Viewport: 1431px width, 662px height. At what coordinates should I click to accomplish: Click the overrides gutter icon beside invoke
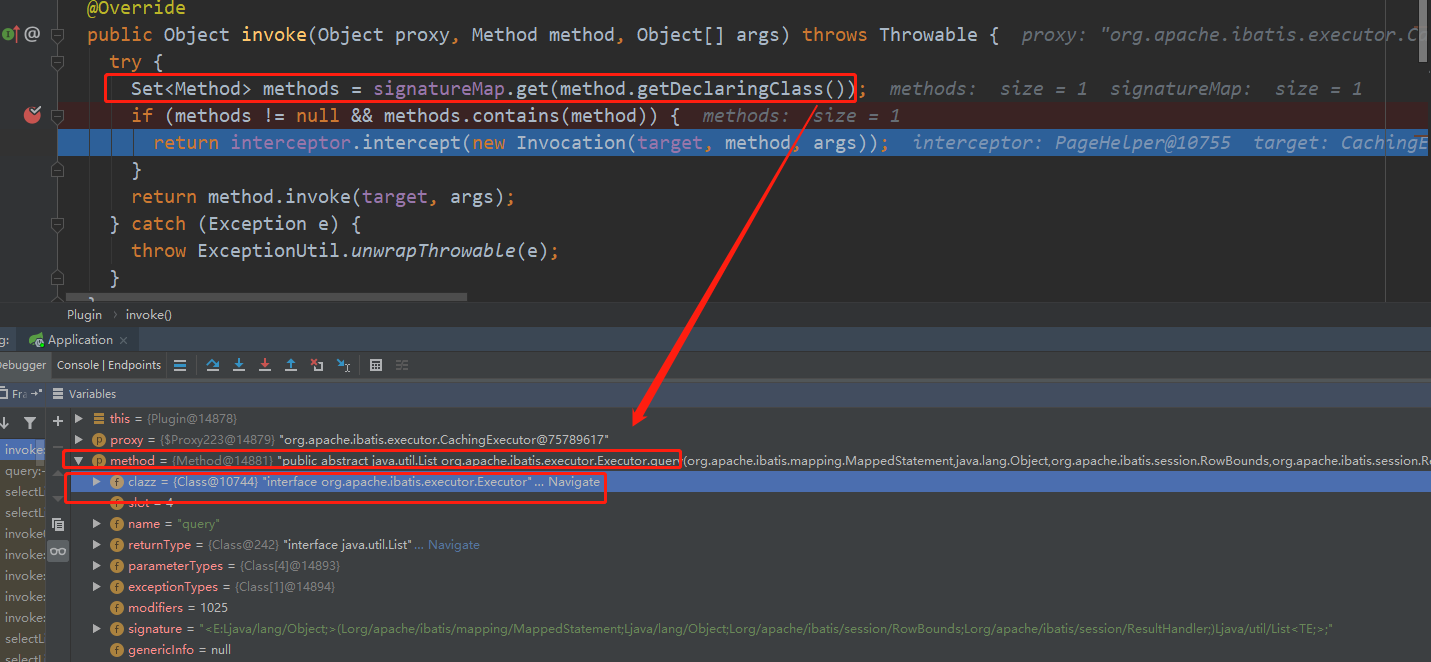coord(10,34)
